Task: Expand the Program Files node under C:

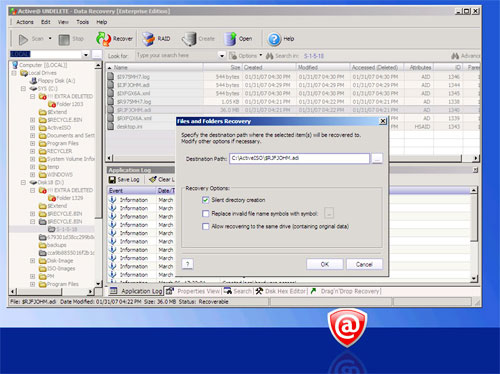Action: [32, 143]
